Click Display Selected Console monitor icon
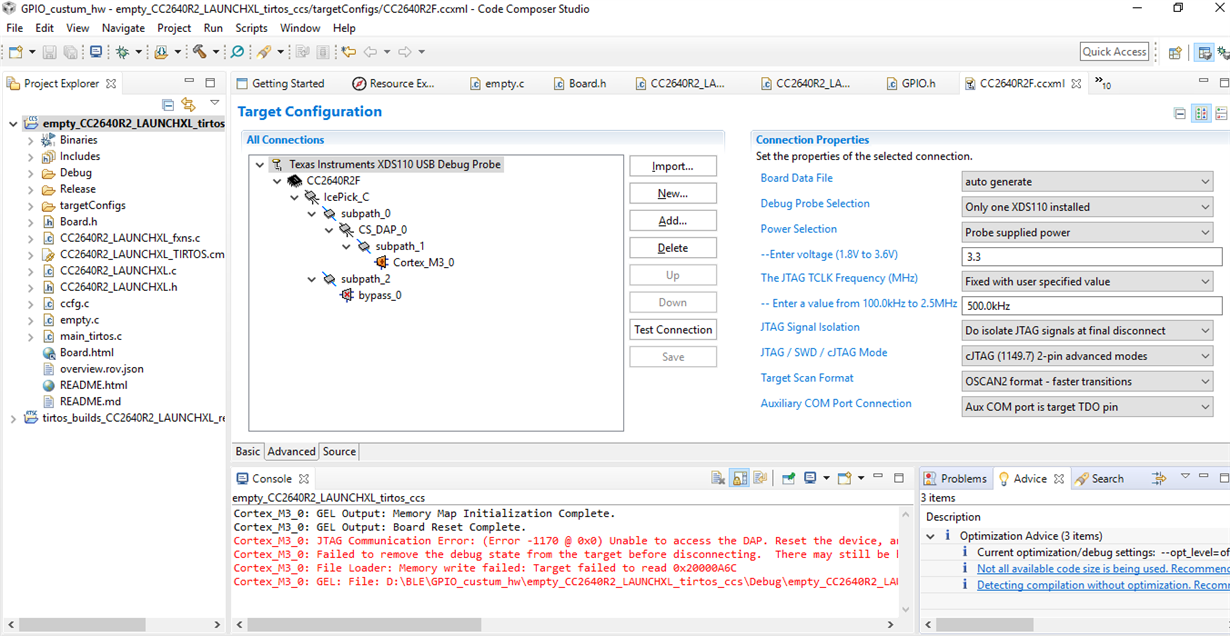The height and width of the screenshot is (636, 1230). (810, 479)
